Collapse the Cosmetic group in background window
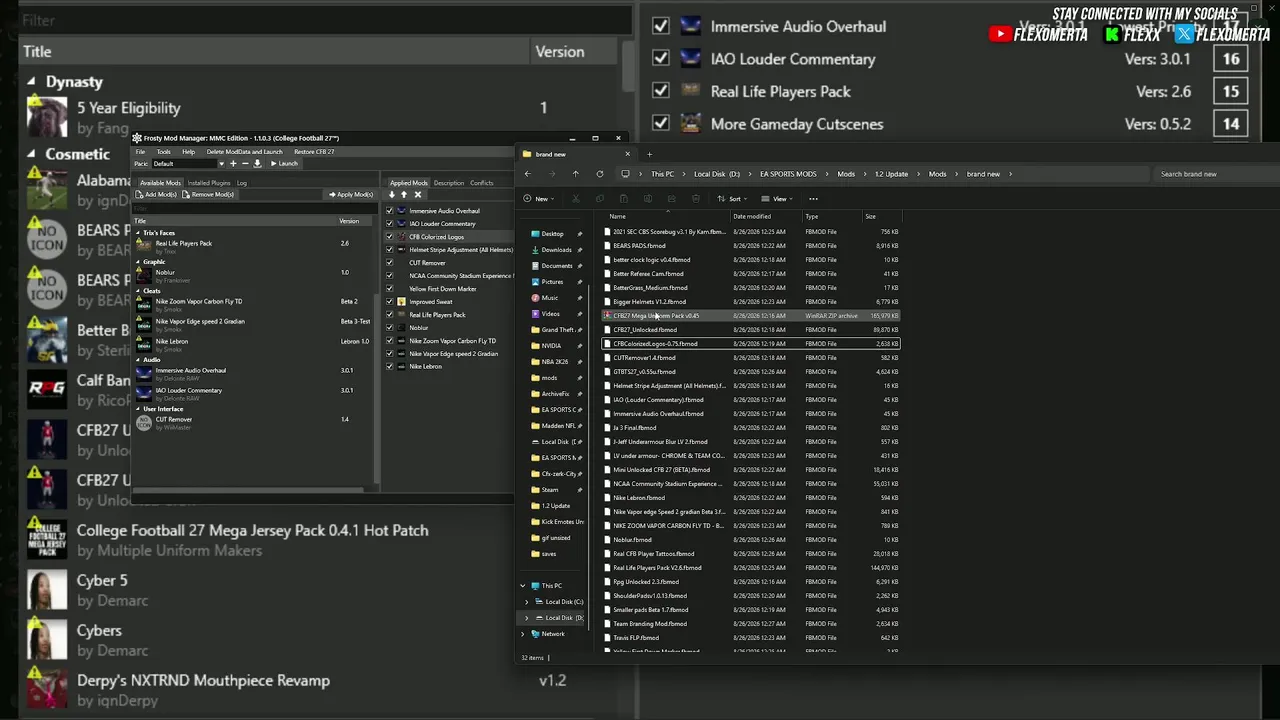Viewport: 1280px width, 720px height. [x=31, y=154]
